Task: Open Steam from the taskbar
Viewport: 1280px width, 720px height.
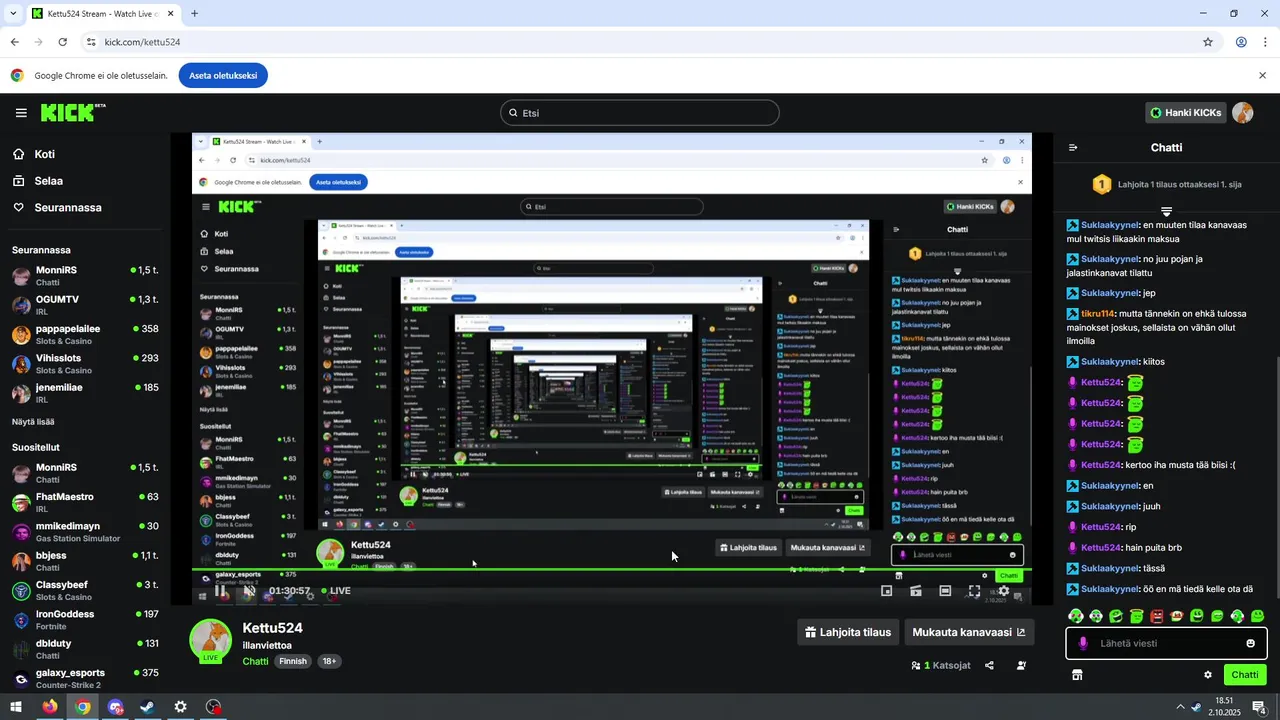Action: [147, 707]
